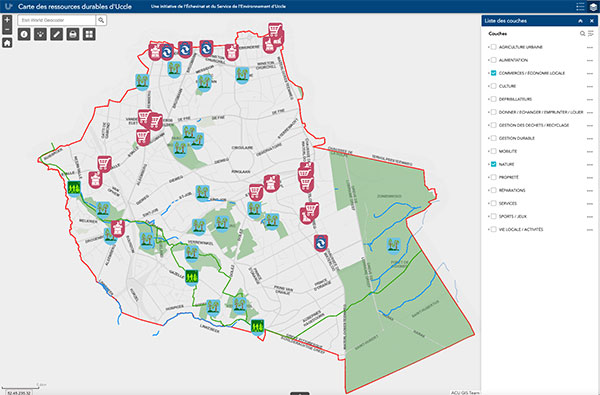The image size is (600, 395).
Task: Expand the SERVICES layer arrow
Action: (x=489, y=203)
